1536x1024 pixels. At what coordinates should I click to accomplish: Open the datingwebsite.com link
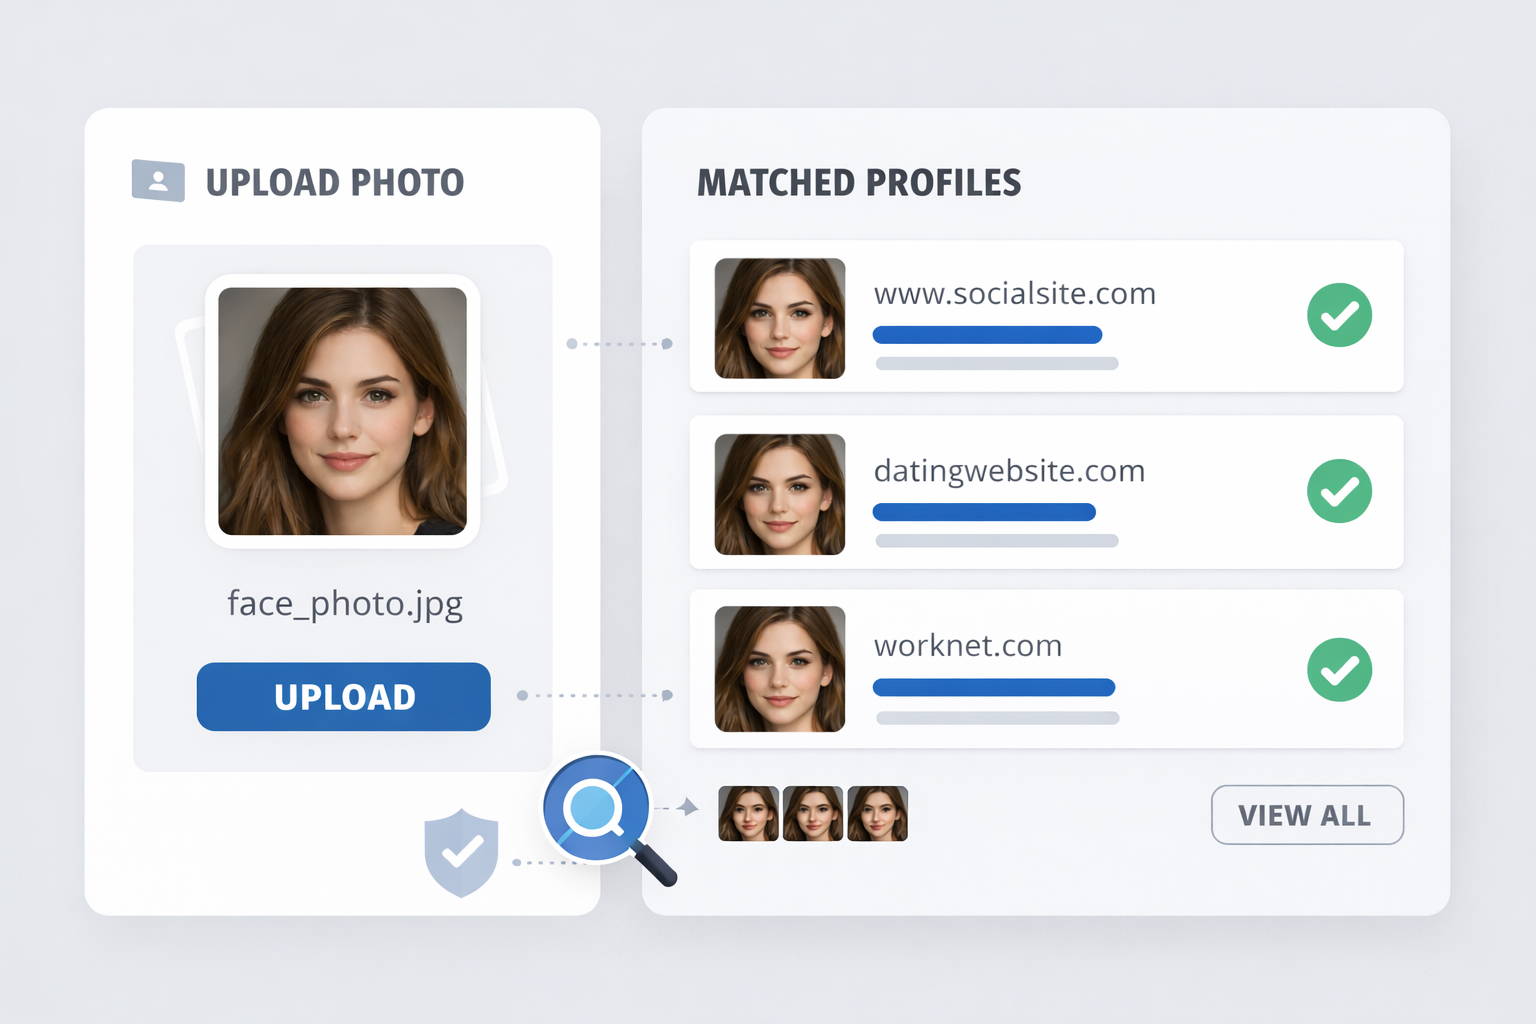(x=1009, y=471)
